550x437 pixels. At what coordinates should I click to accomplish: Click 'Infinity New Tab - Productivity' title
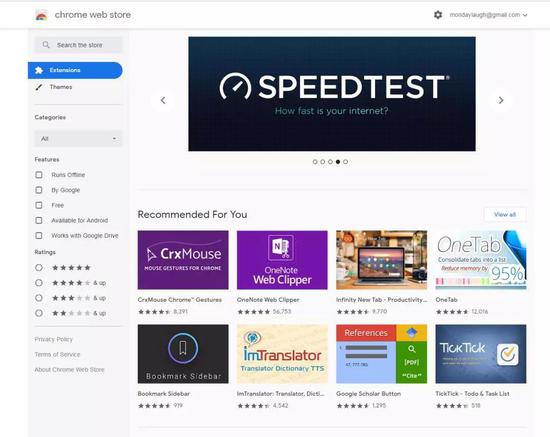coord(382,300)
